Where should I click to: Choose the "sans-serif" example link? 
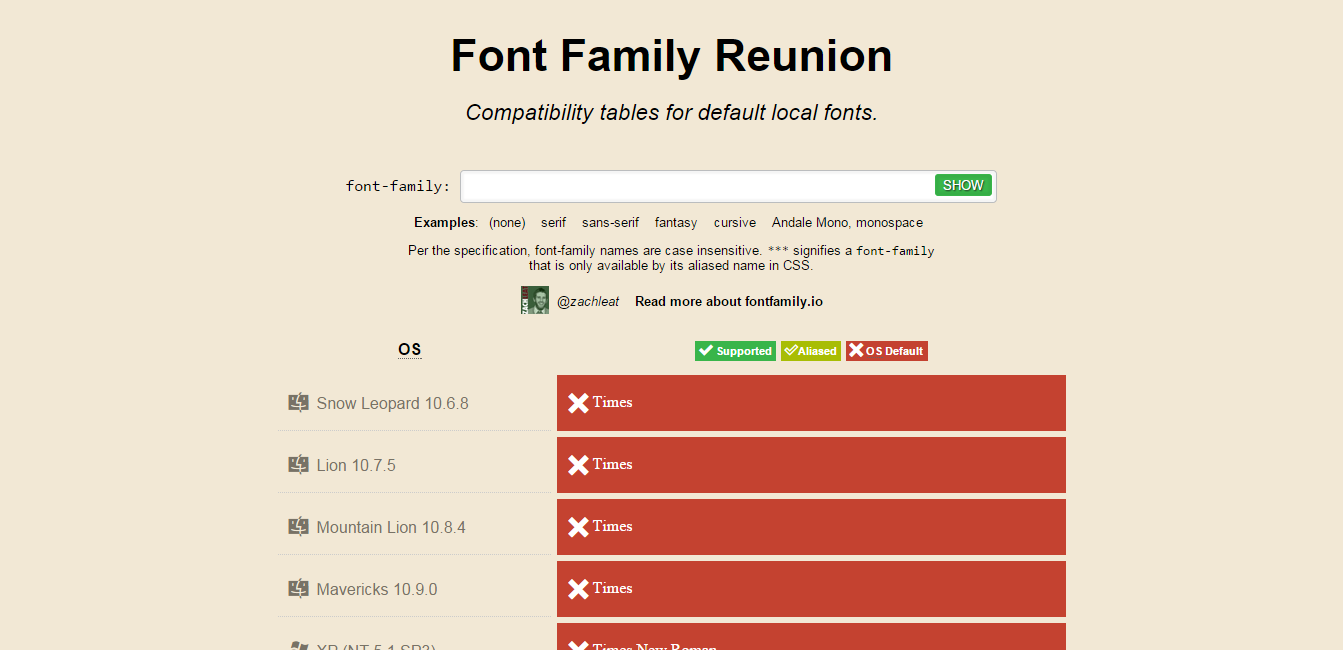610,223
